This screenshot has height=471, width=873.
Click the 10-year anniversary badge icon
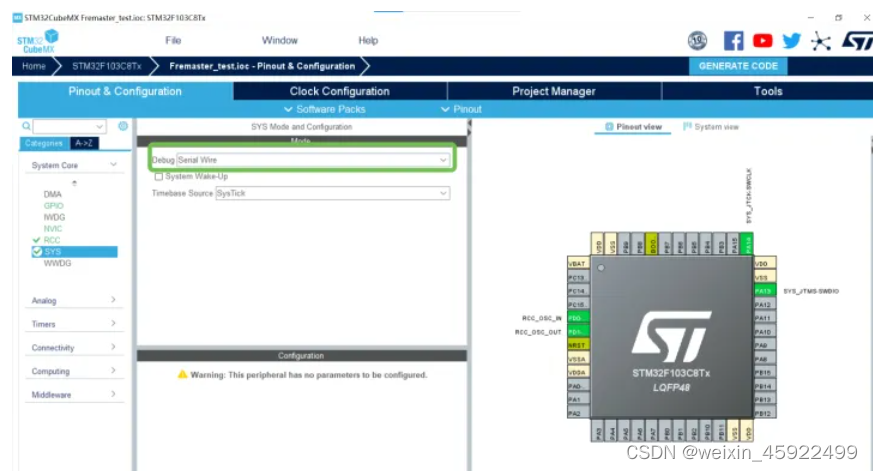point(697,40)
